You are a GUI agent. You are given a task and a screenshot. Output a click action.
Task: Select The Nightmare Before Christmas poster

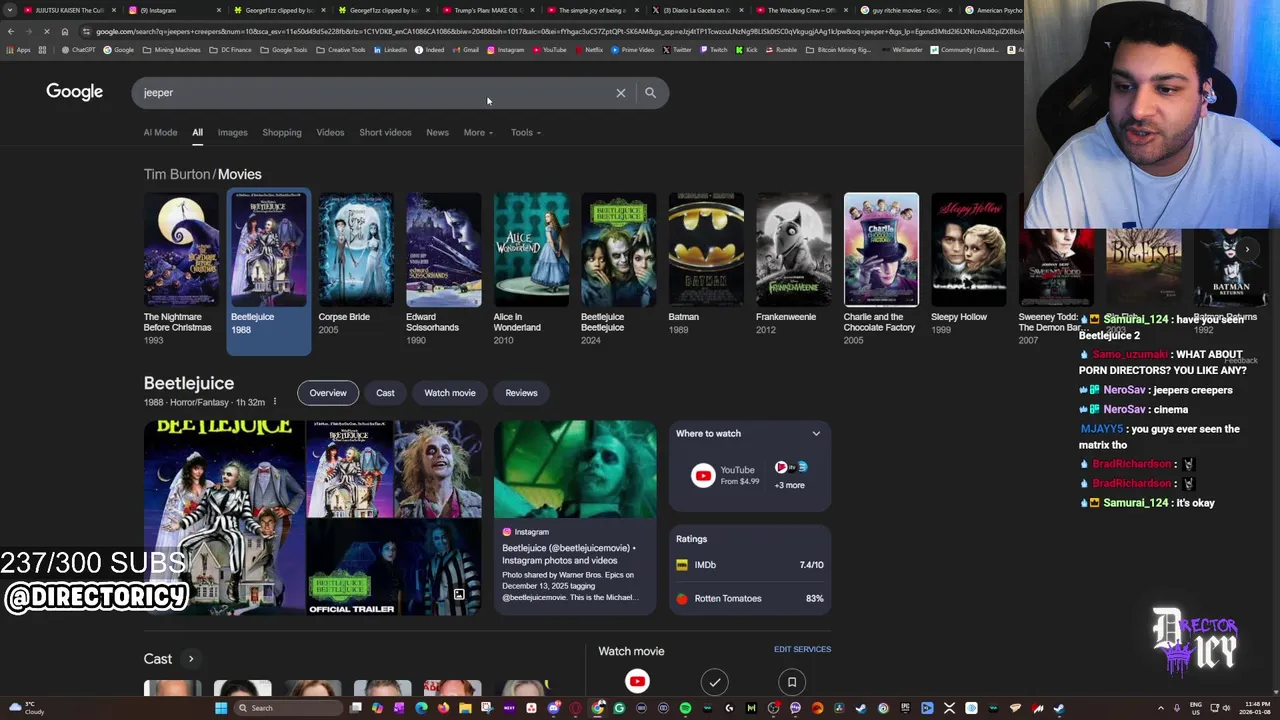pyautogui.click(x=181, y=250)
